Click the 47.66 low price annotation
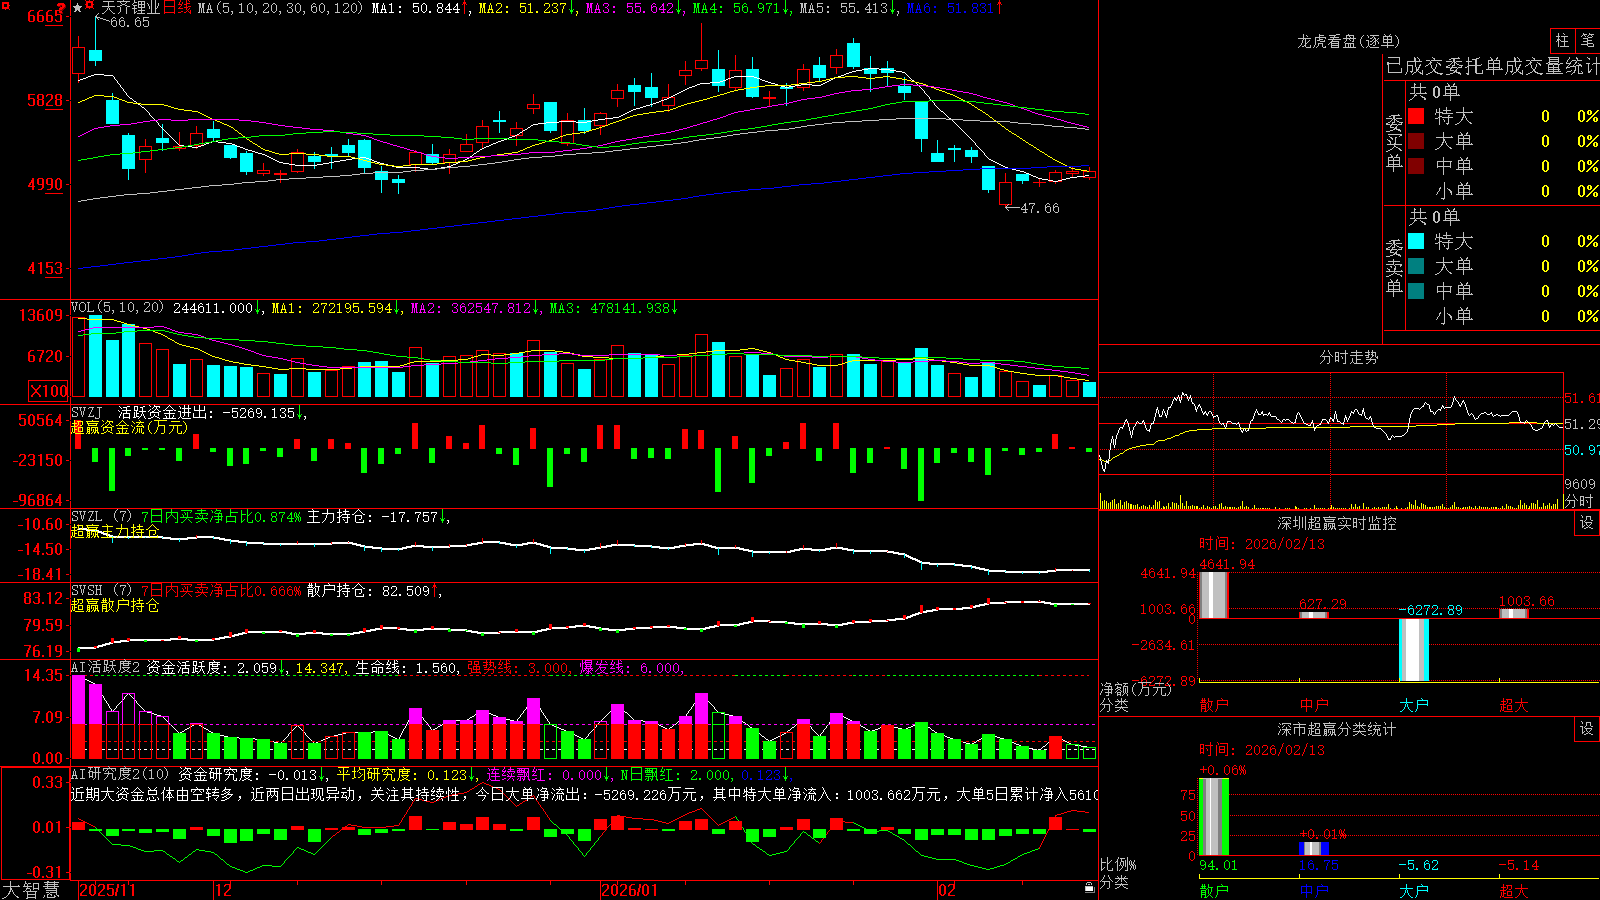The height and width of the screenshot is (900, 1600). 1040,208
